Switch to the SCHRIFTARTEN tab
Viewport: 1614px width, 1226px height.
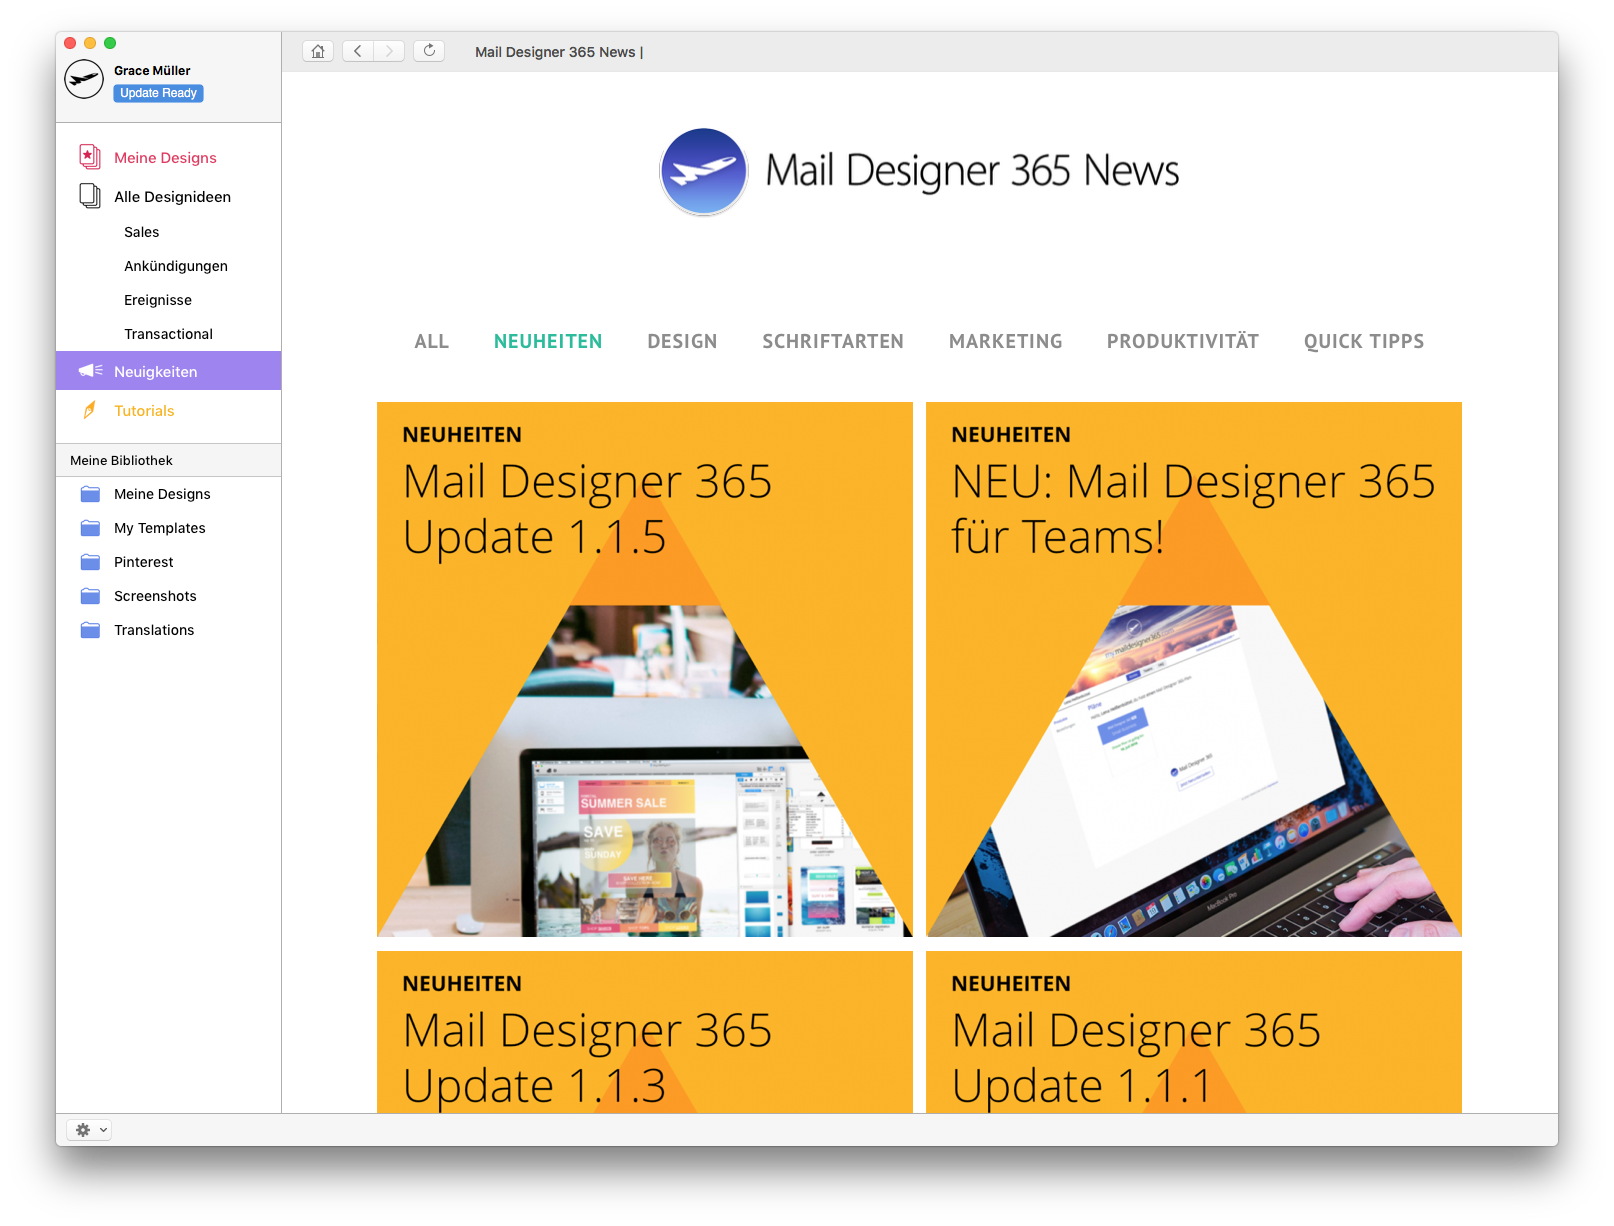coord(833,342)
